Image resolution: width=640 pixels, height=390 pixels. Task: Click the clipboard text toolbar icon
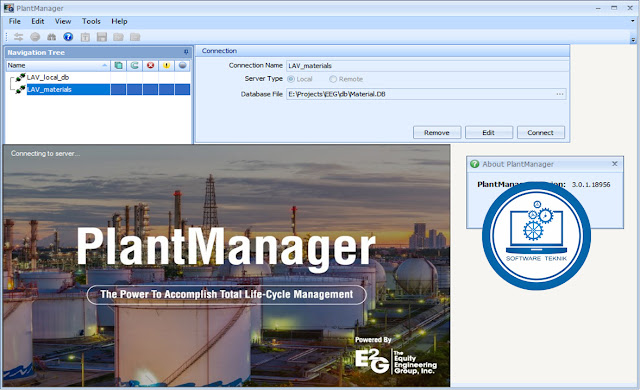[85, 37]
